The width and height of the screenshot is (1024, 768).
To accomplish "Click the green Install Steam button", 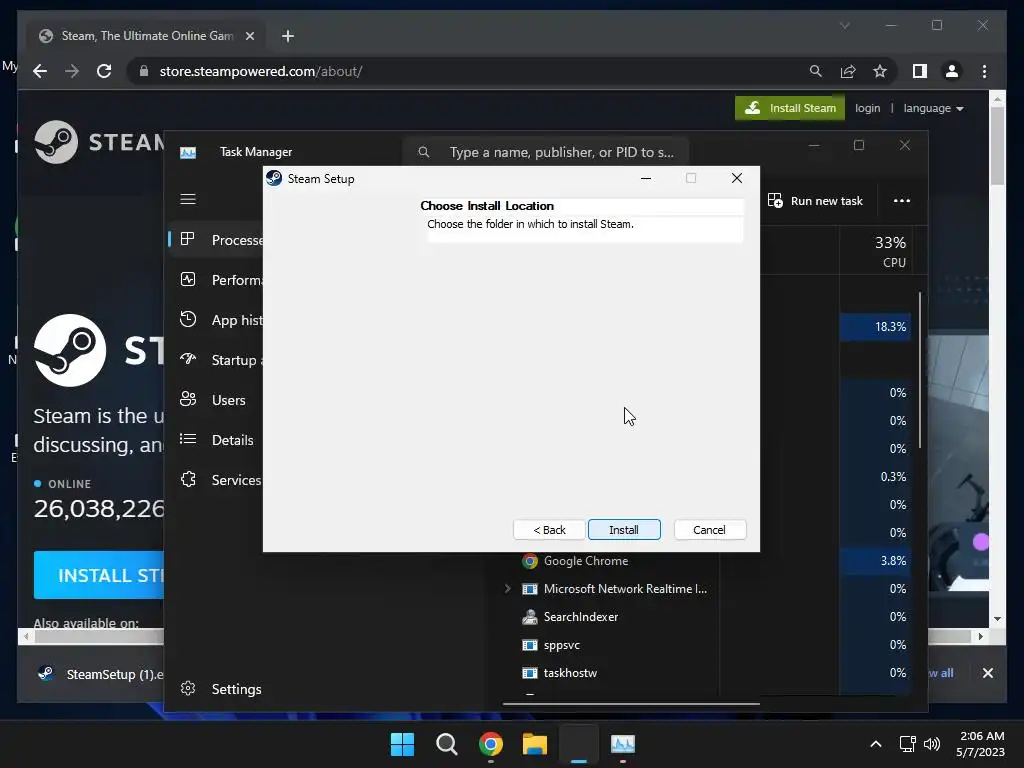I will point(790,108).
